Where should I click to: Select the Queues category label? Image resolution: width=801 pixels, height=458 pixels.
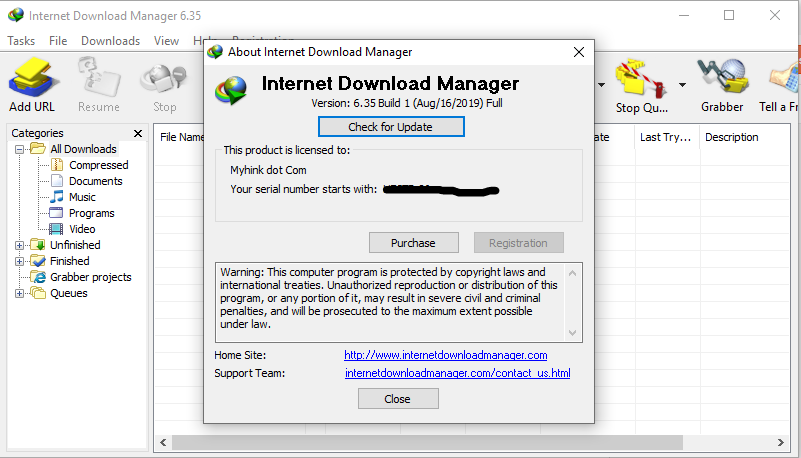tap(68, 294)
